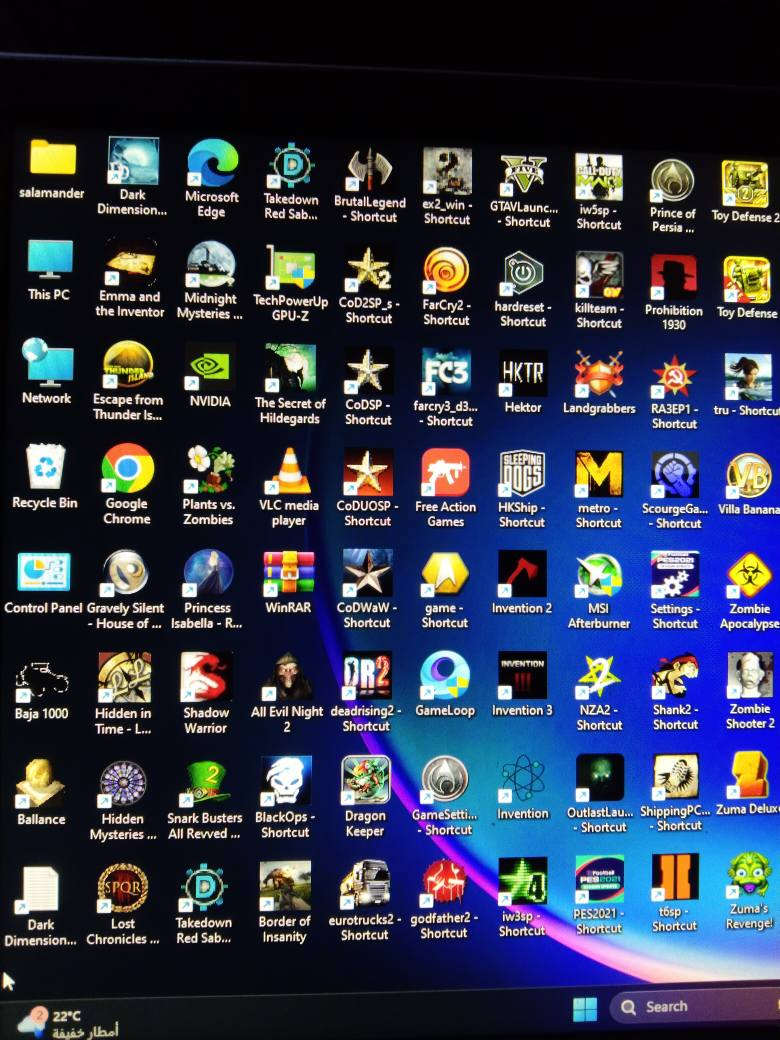Click the Microsoft Edge shortcut icon

(212, 164)
